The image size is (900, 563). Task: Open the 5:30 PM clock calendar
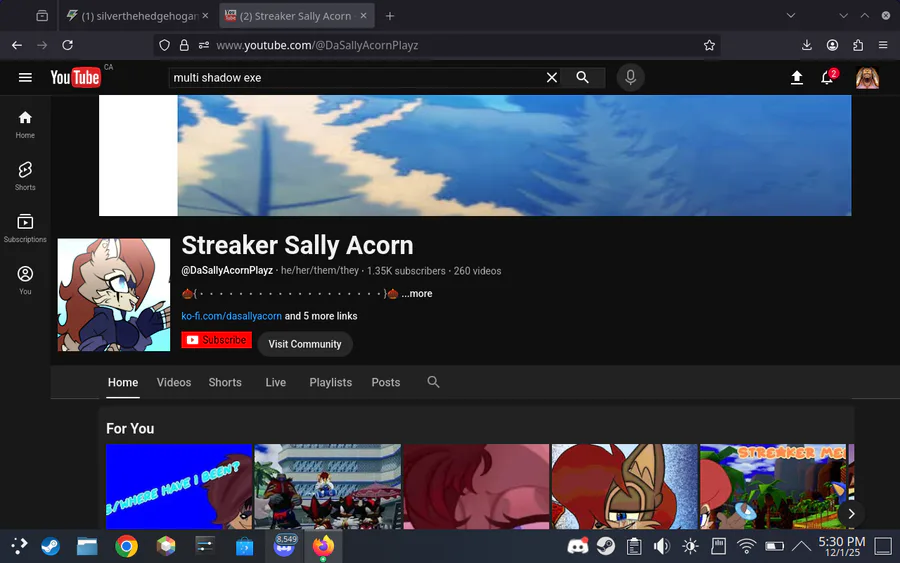coord(841,546)
